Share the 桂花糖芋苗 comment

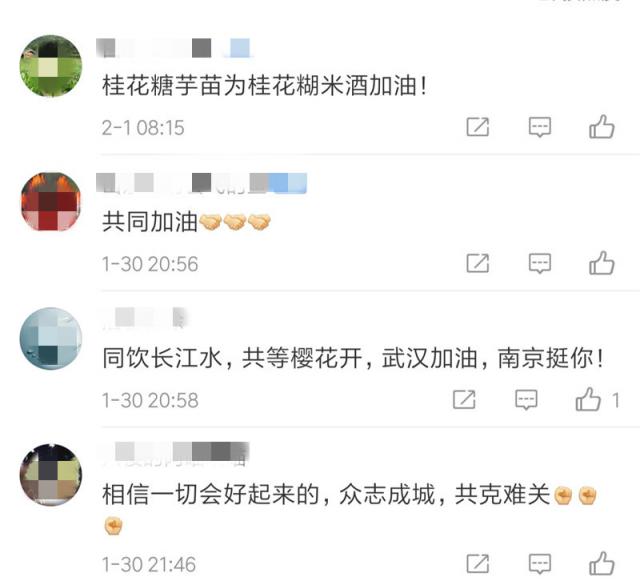(478, 127)
